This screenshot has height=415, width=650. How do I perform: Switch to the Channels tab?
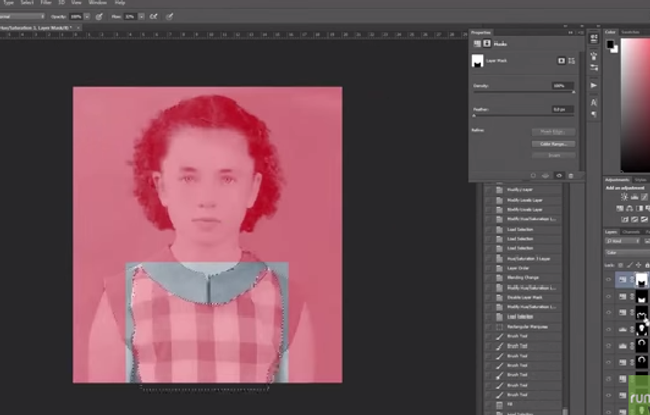tap(631, 232)
